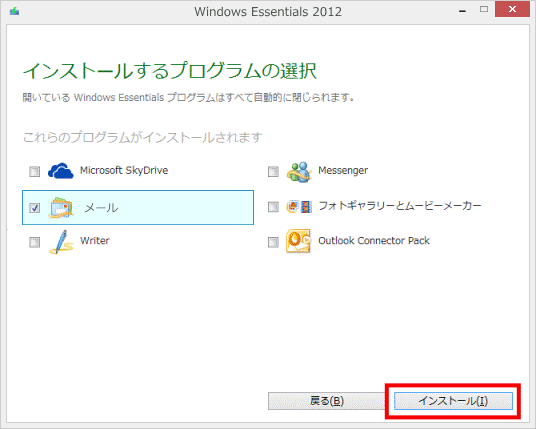Uncheck the メール checkbox
The width and height of the screenshot is (536, 429).
pyautogui.click(x=35, y=207)
